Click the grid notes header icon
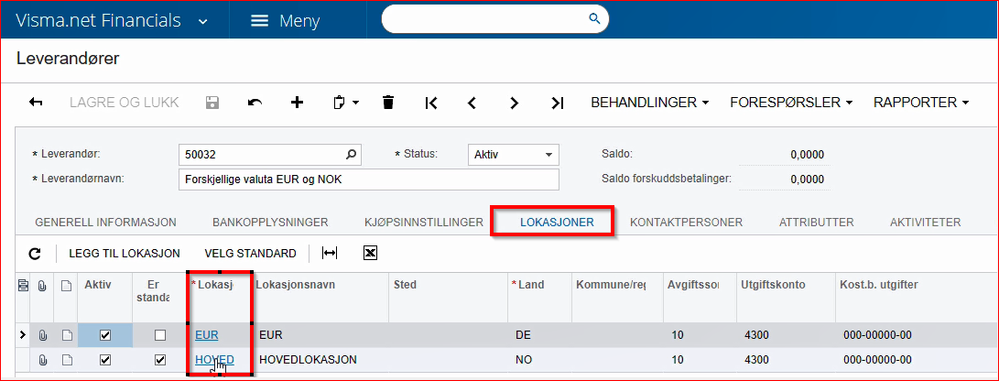Viewport: 999px width, 381px height. point(24,285)
